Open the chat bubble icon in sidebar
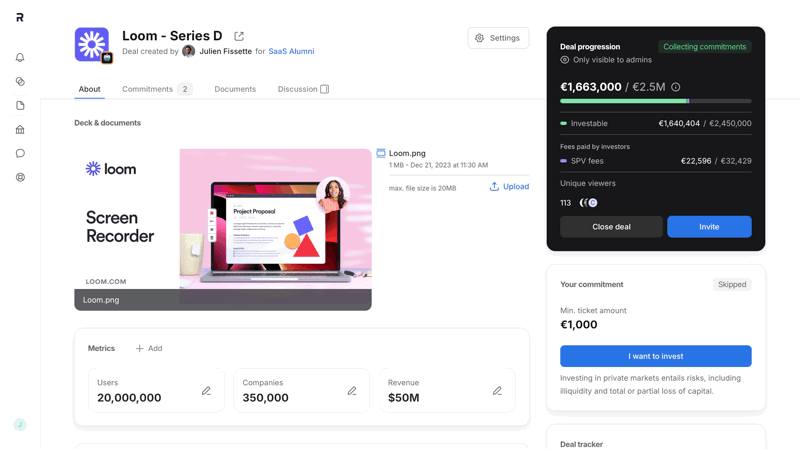This screenshot has width=800, height=449. [20, 154]
